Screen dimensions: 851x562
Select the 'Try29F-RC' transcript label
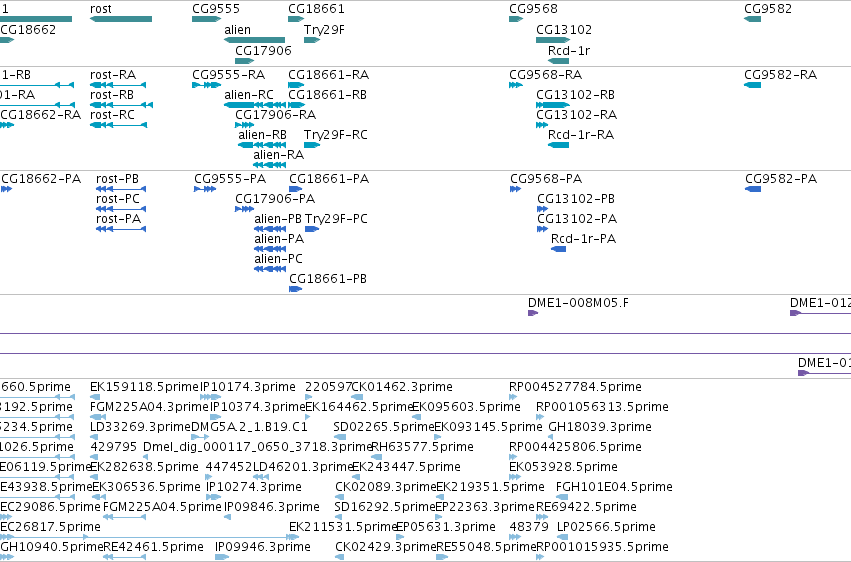click(336, 135)
